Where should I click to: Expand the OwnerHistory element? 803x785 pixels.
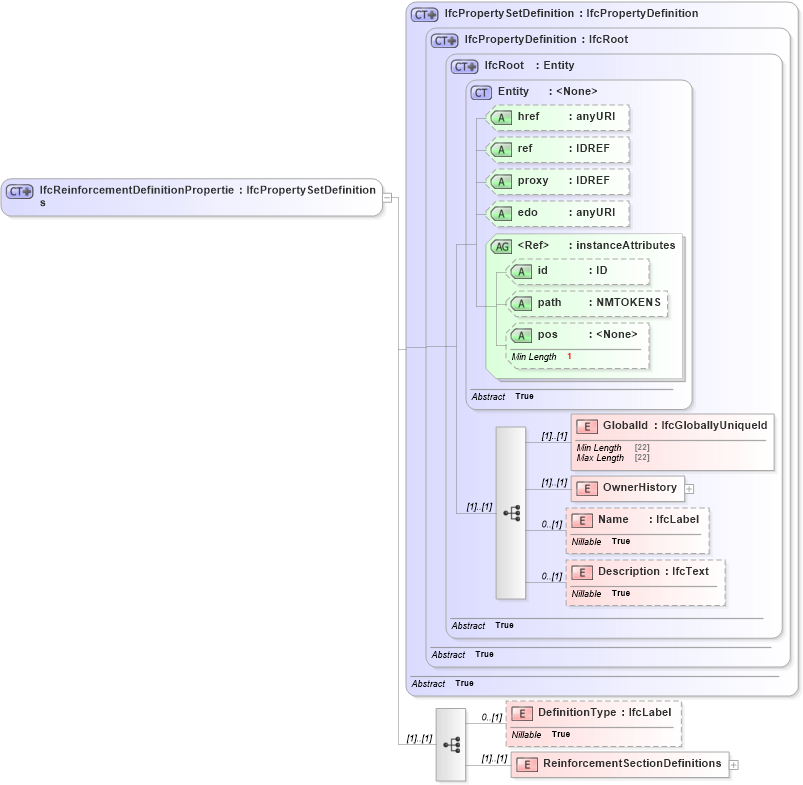pyautogui.click(x=690, y=488)
